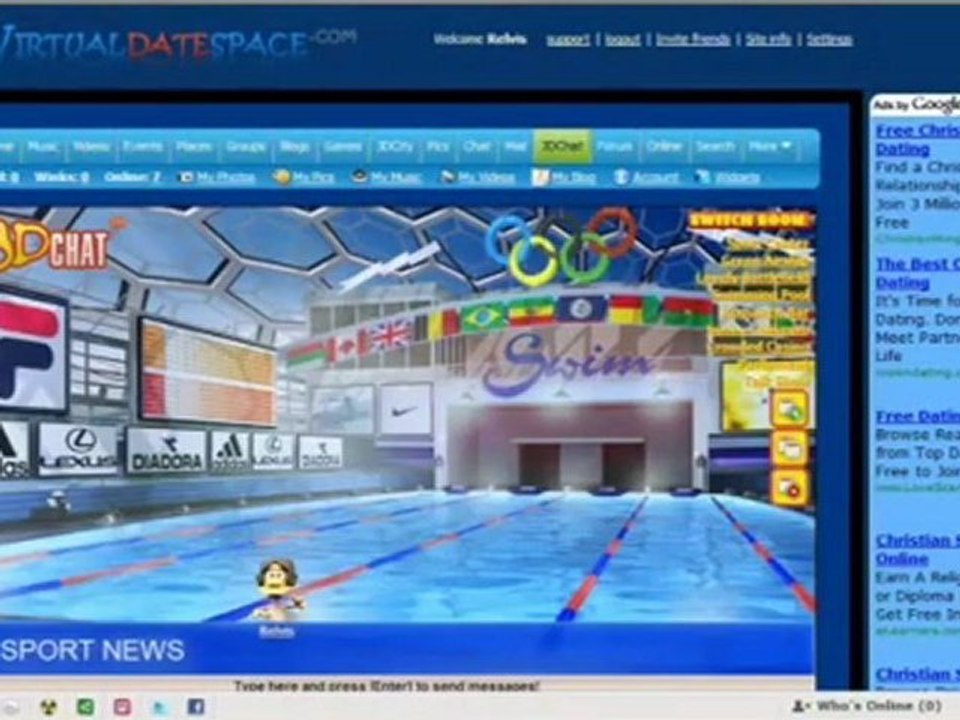Open My Pics with the smiley icon

(x=304, y=178)
